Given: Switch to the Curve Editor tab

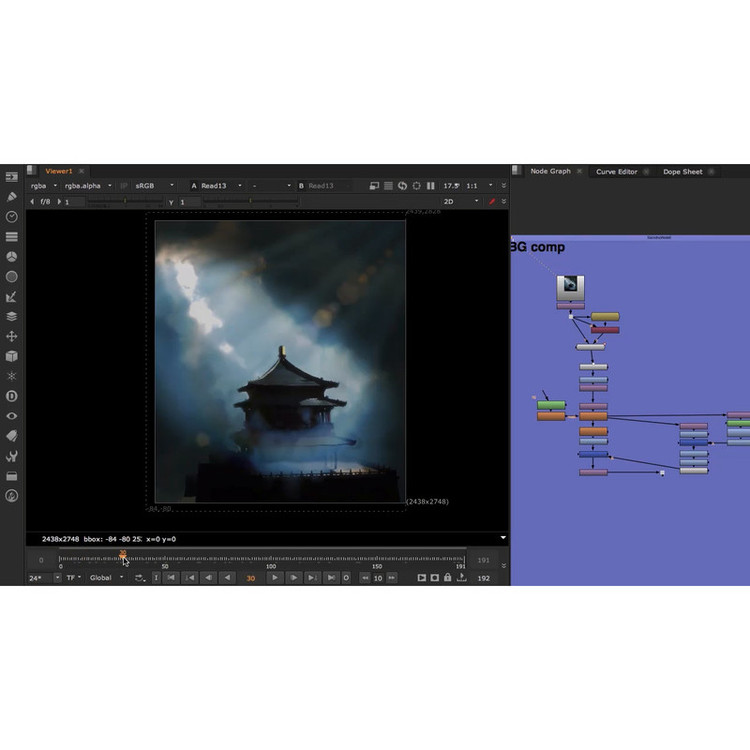Looking at the screenshot, I should point(616,171).
